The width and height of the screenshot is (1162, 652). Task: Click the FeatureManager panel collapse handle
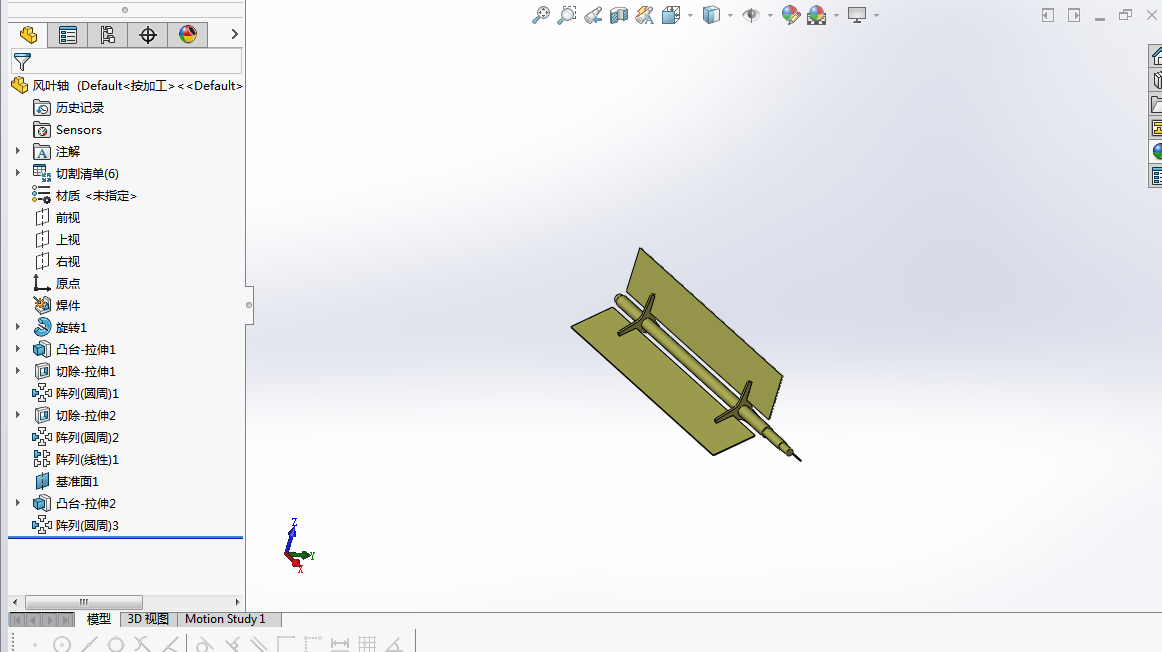[249, 305]
